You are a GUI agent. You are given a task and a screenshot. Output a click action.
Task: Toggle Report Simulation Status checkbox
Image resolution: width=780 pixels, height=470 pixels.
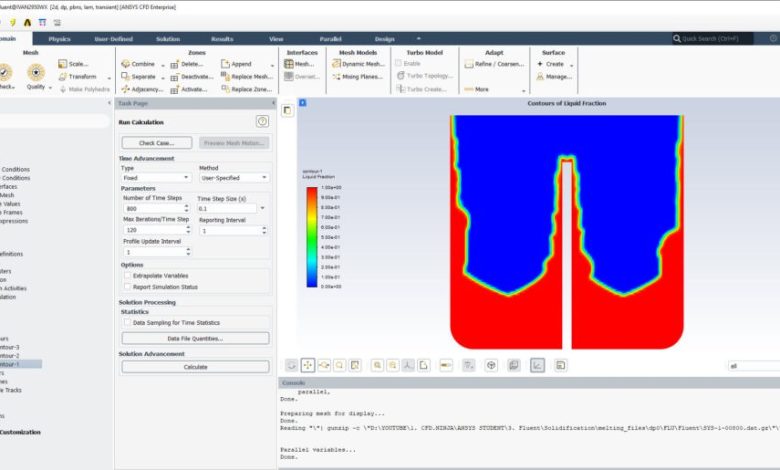tap(127, 287)
